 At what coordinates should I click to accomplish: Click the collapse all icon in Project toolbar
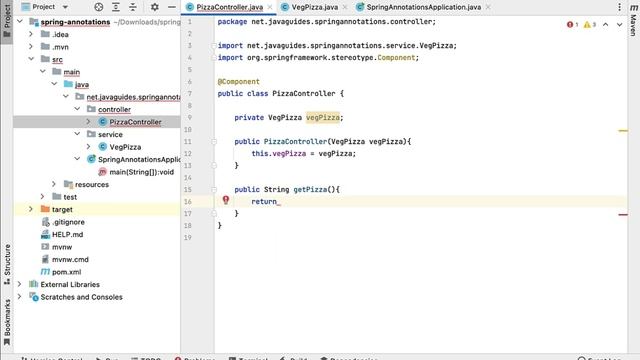click(x=133, y=7)
